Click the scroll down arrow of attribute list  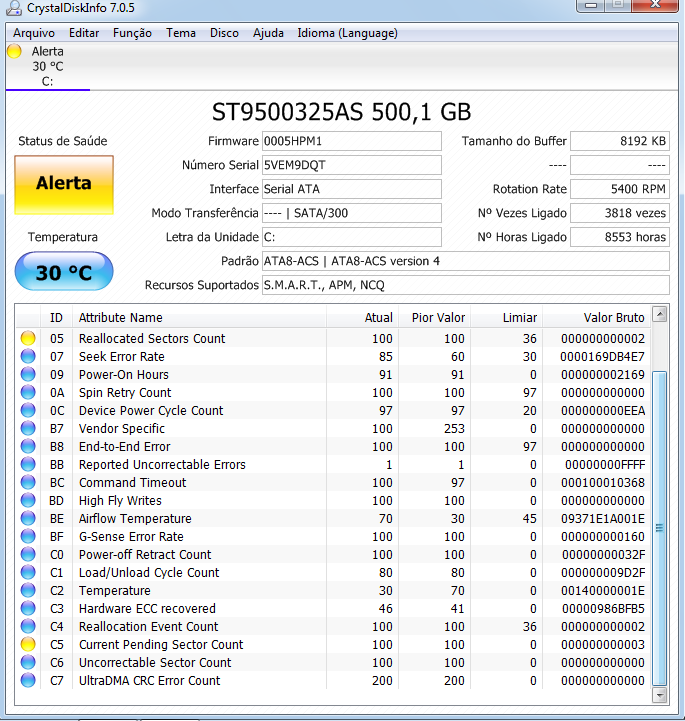point(660,695)
